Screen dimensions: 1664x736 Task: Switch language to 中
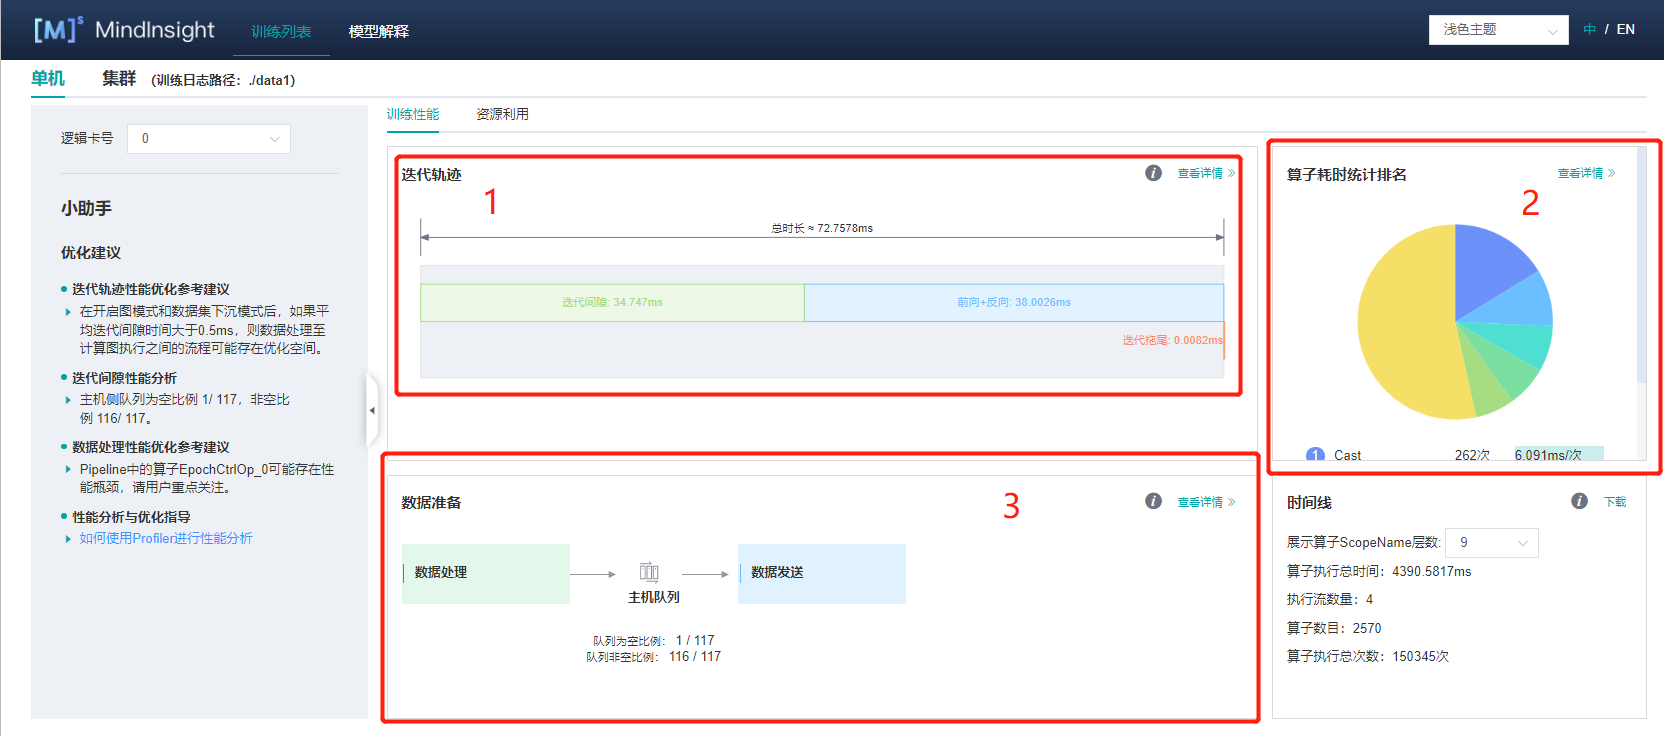click(x=1589, y=29)
